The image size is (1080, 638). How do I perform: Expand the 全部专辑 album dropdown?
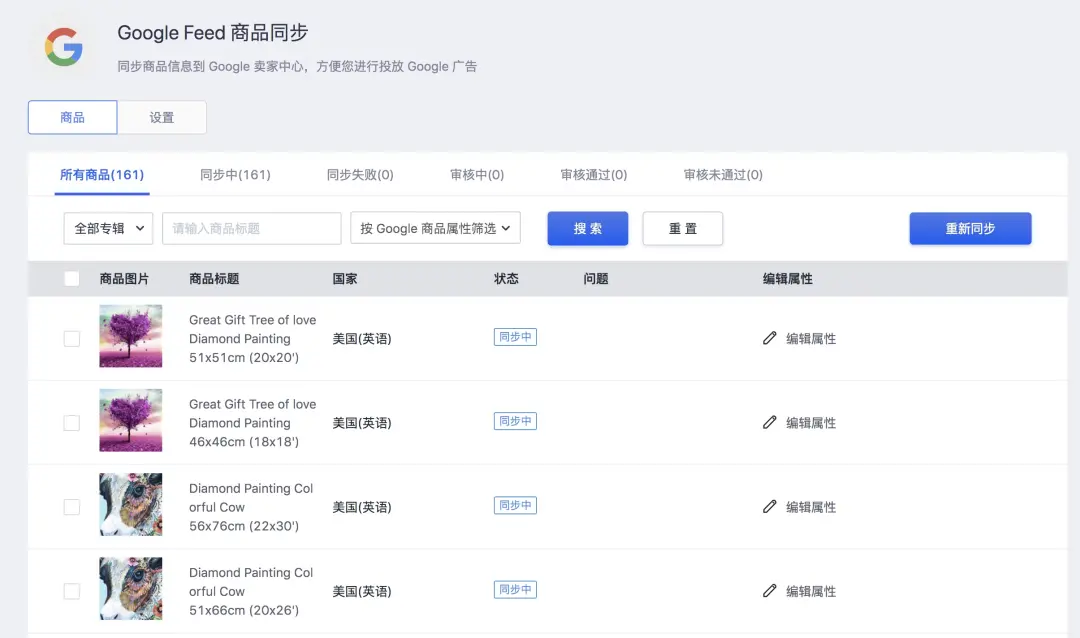(108, 228)
